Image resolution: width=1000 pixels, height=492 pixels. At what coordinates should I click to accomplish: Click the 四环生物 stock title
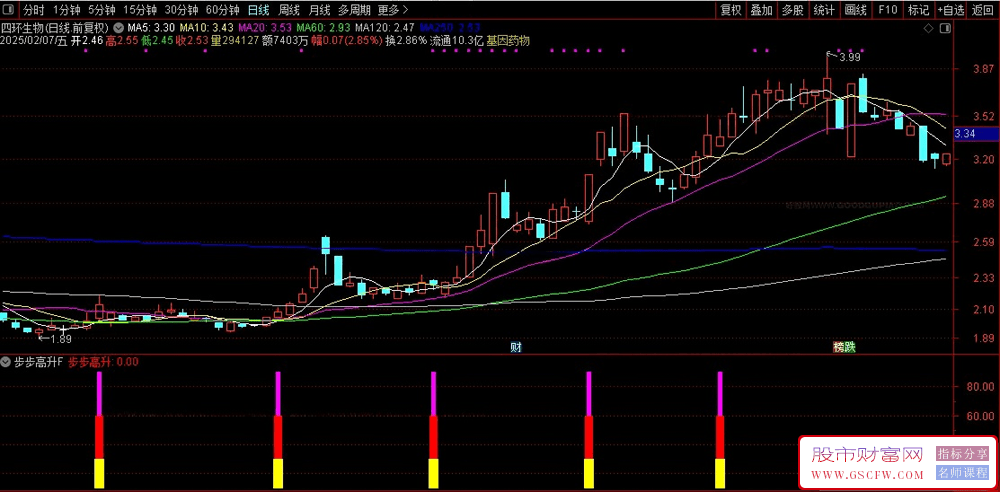coord(56,28)
